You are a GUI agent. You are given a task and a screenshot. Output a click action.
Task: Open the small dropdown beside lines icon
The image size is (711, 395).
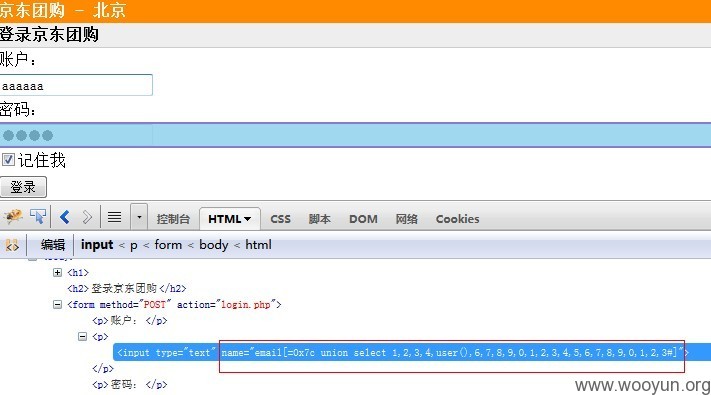[x=139, y=217]
